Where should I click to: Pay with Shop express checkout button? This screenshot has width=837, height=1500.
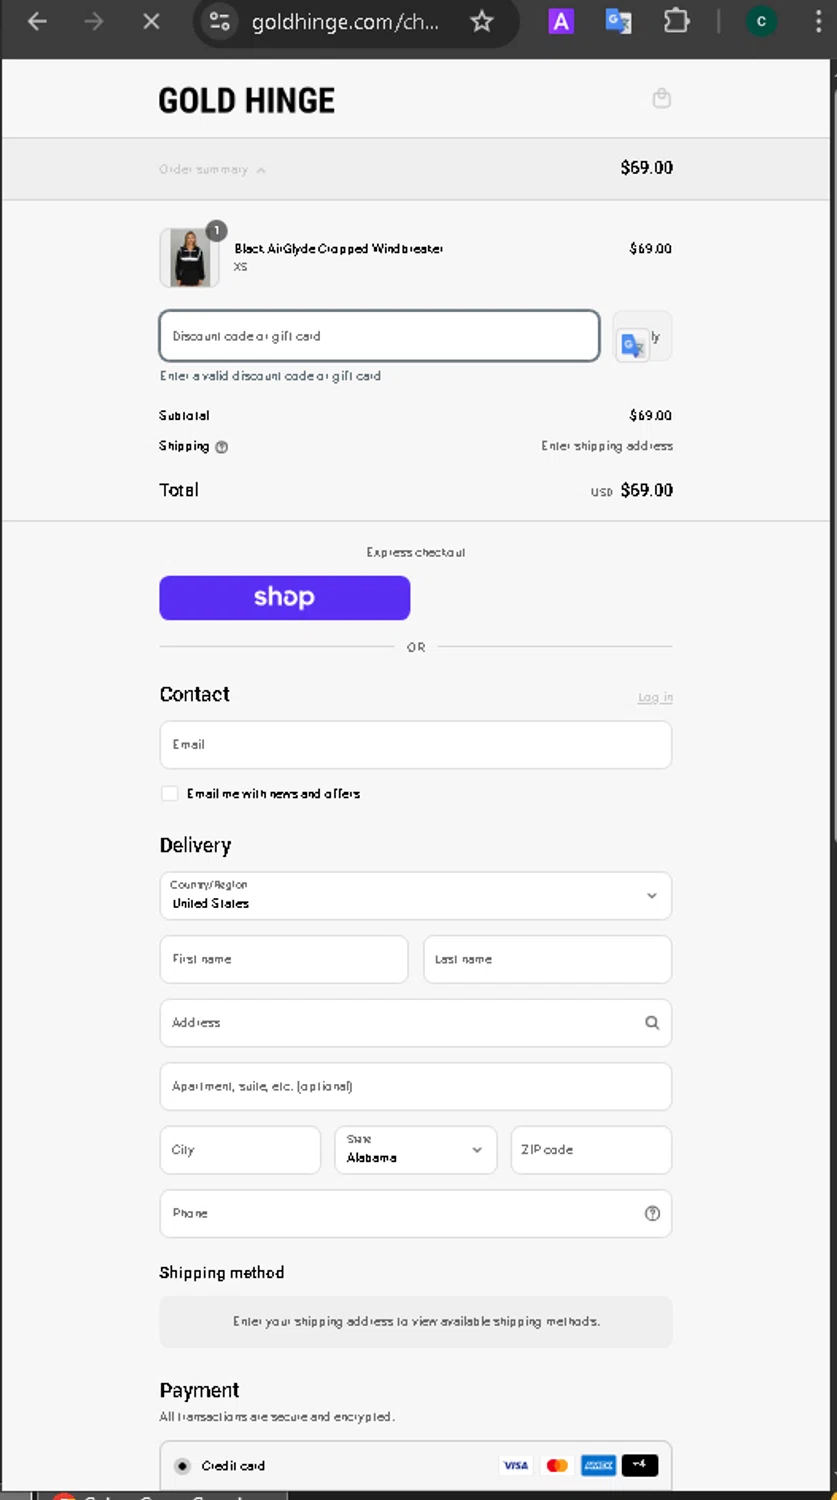click(x=284, y=598)
